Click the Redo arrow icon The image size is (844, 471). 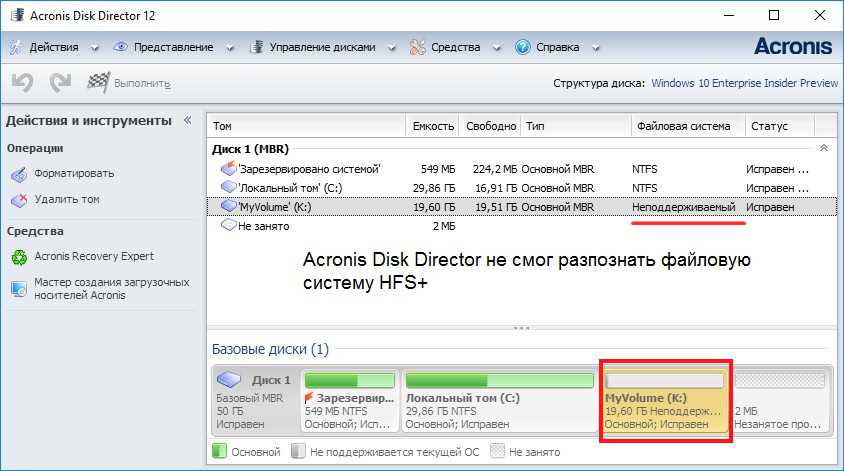(x=60, y=83)
